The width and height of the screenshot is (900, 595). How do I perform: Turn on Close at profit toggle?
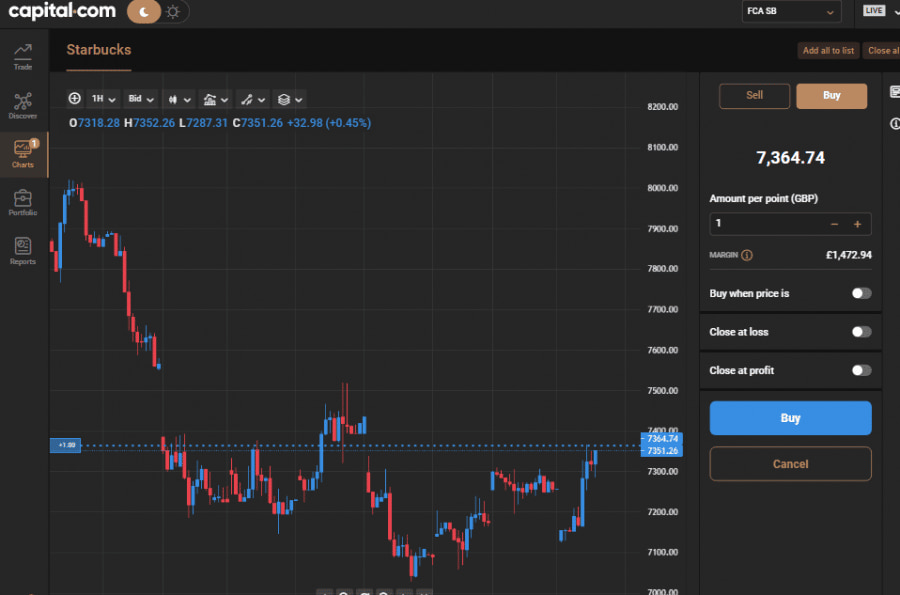(x=860, y=370)
